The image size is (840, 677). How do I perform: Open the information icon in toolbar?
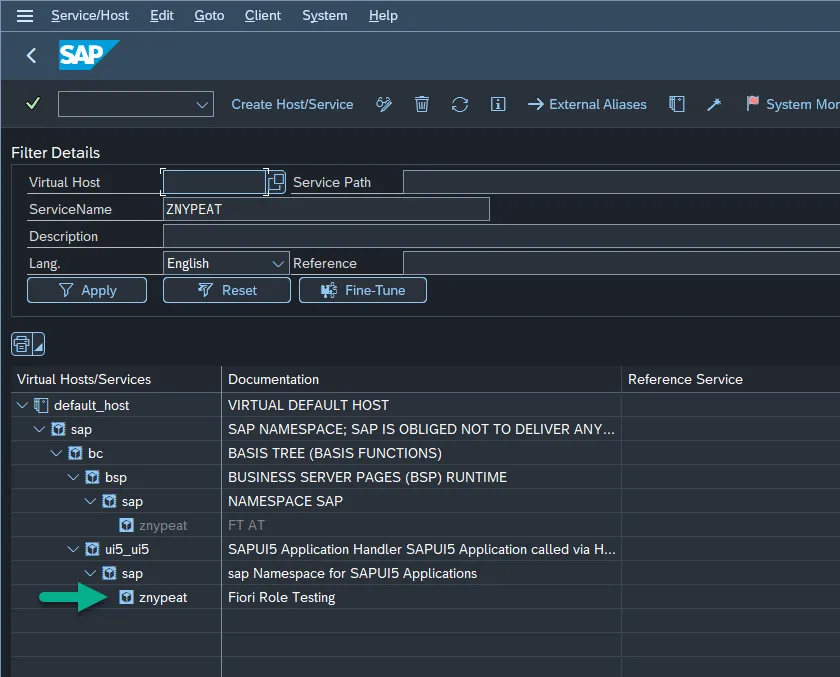[498, 104]
